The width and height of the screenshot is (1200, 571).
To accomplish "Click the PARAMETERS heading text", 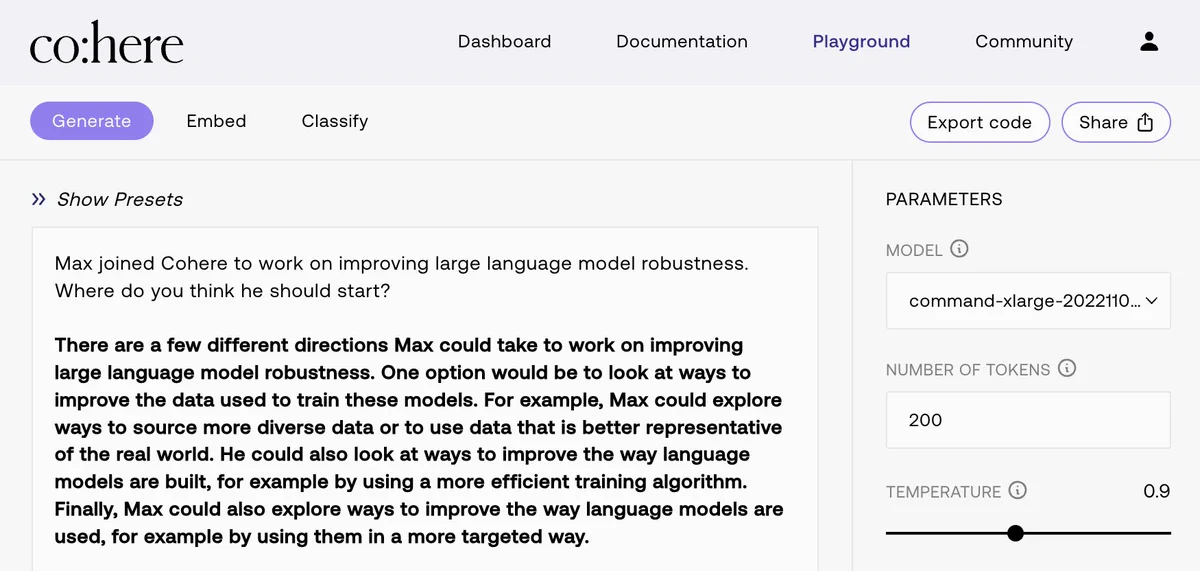I will [x=944, y=199].
